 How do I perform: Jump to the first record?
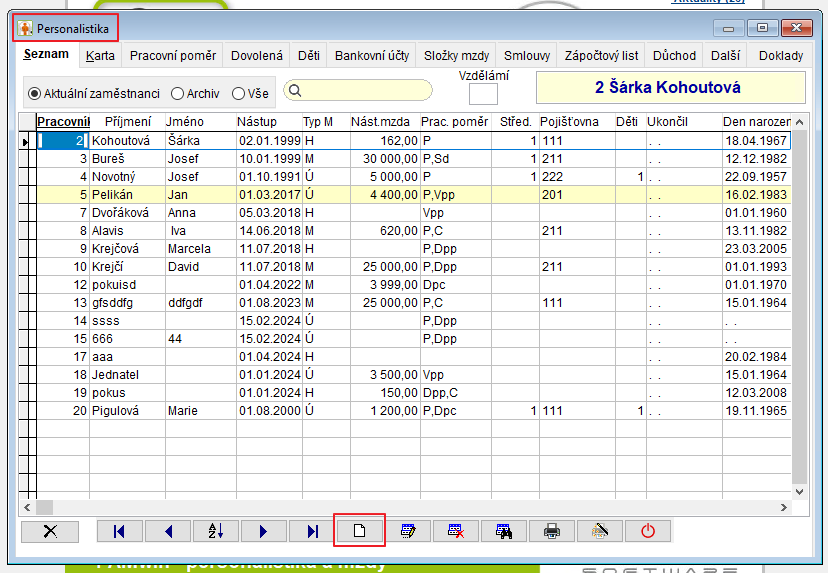point(119,531)
